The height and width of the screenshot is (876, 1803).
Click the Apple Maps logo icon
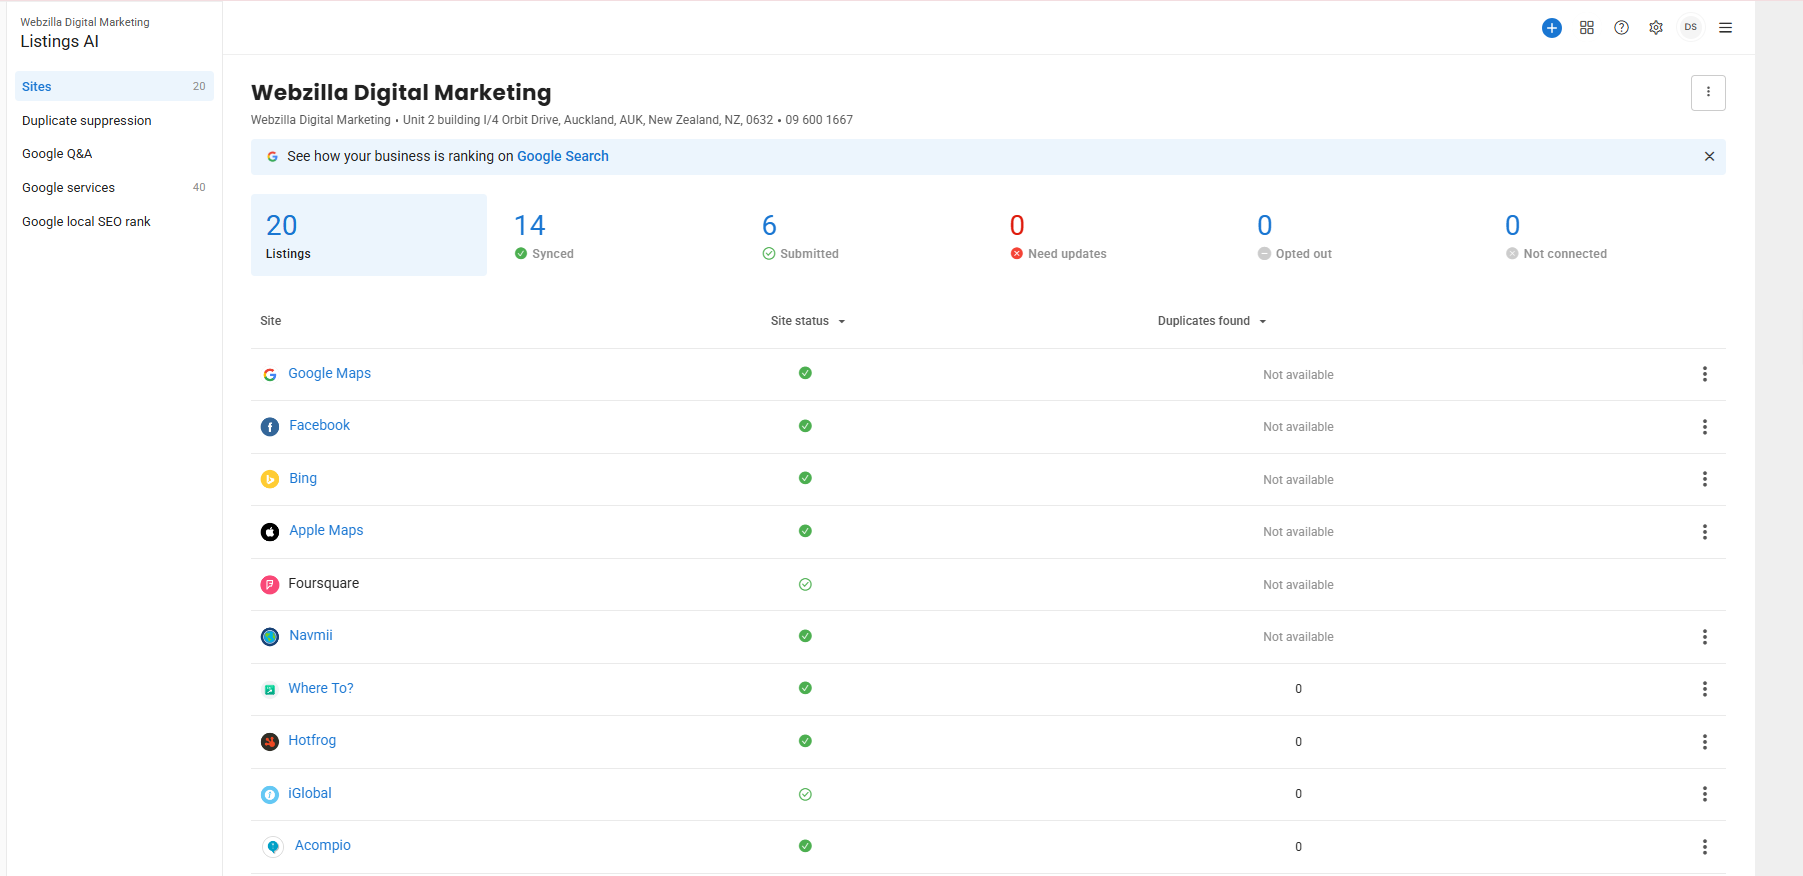pos(270,532)
